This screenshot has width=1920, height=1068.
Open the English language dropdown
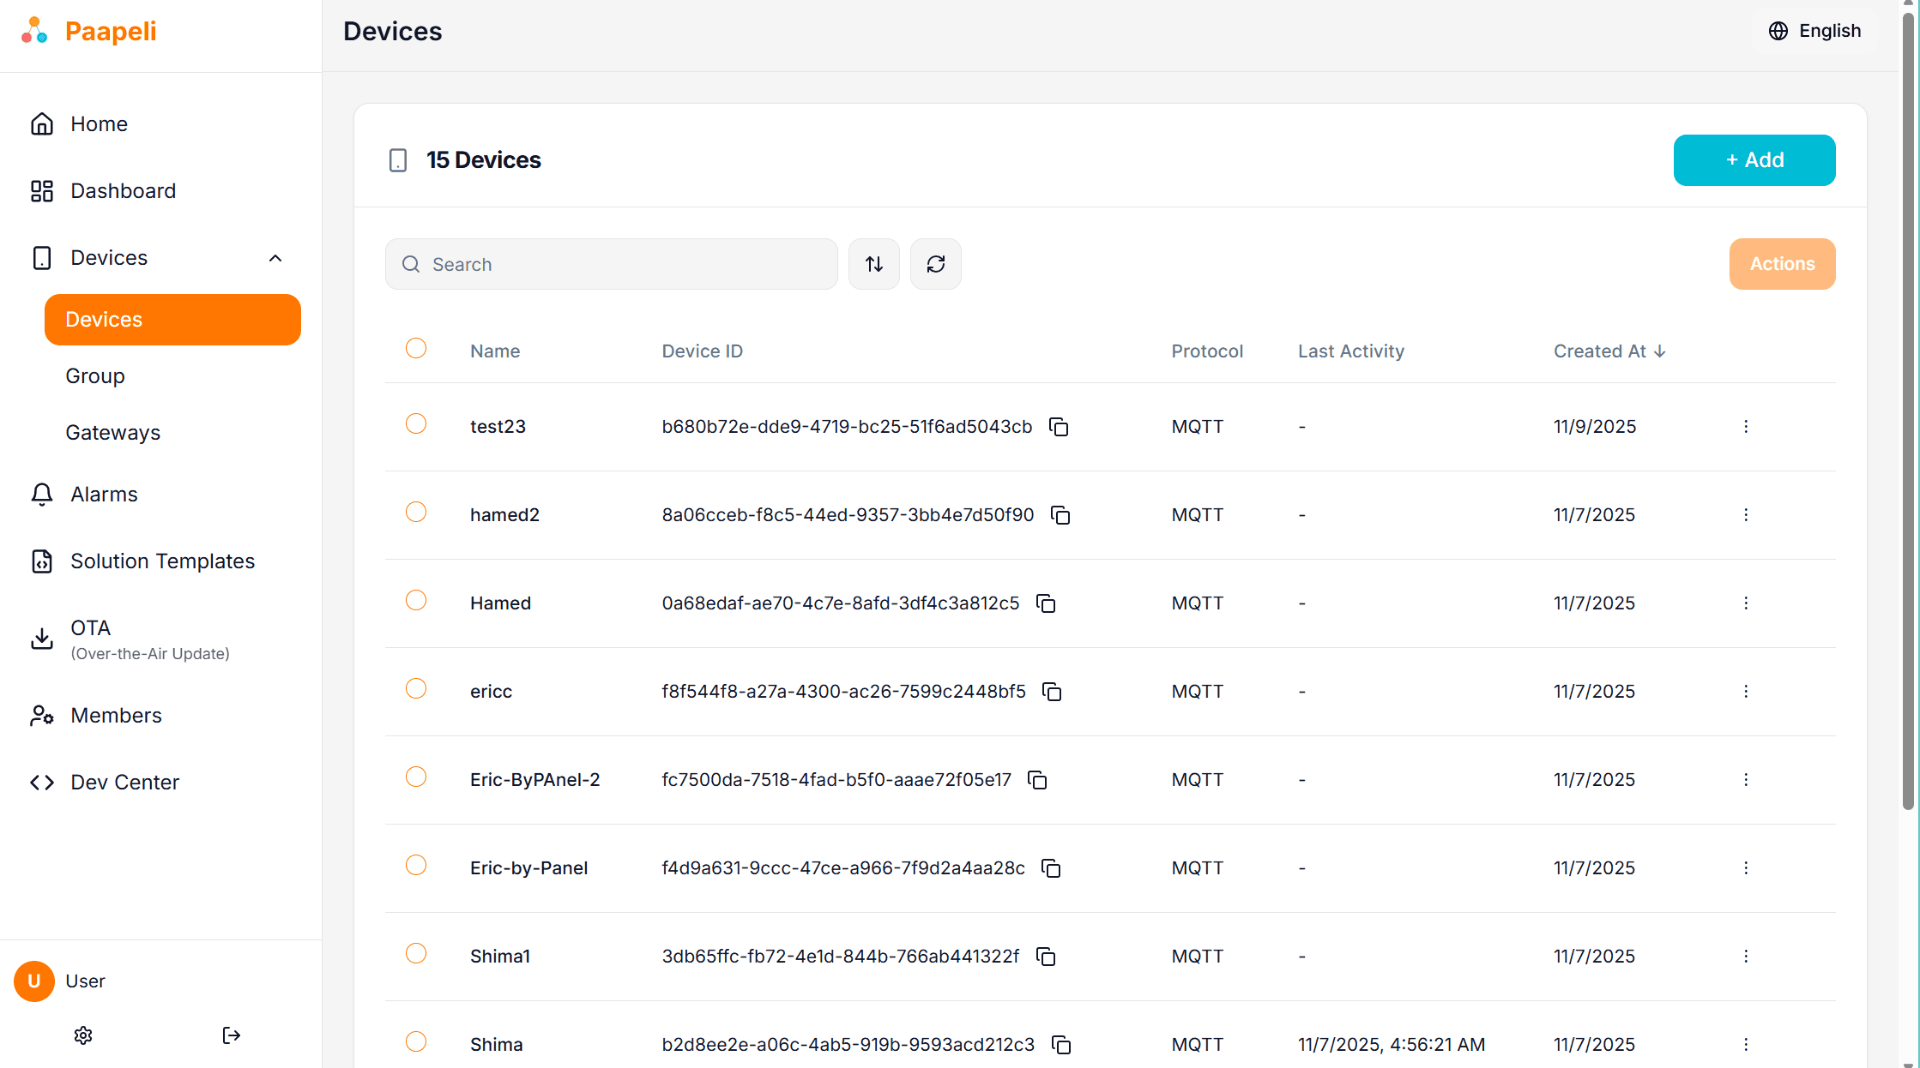click(1815, 31)
